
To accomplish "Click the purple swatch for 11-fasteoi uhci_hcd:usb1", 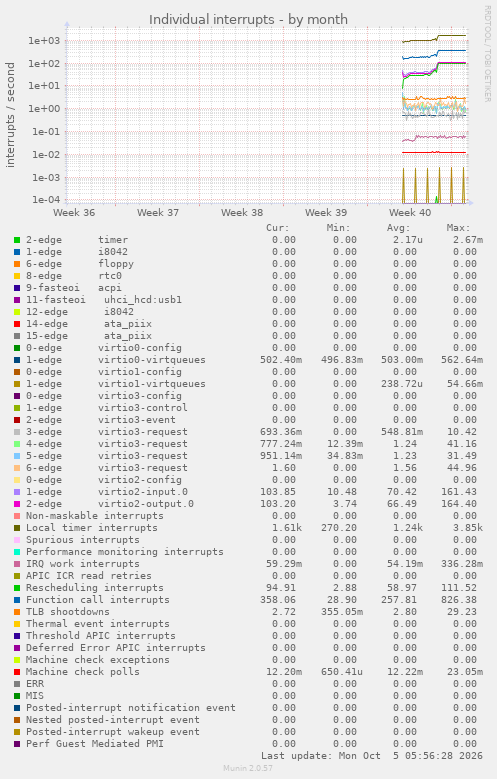I will point(17,300).
